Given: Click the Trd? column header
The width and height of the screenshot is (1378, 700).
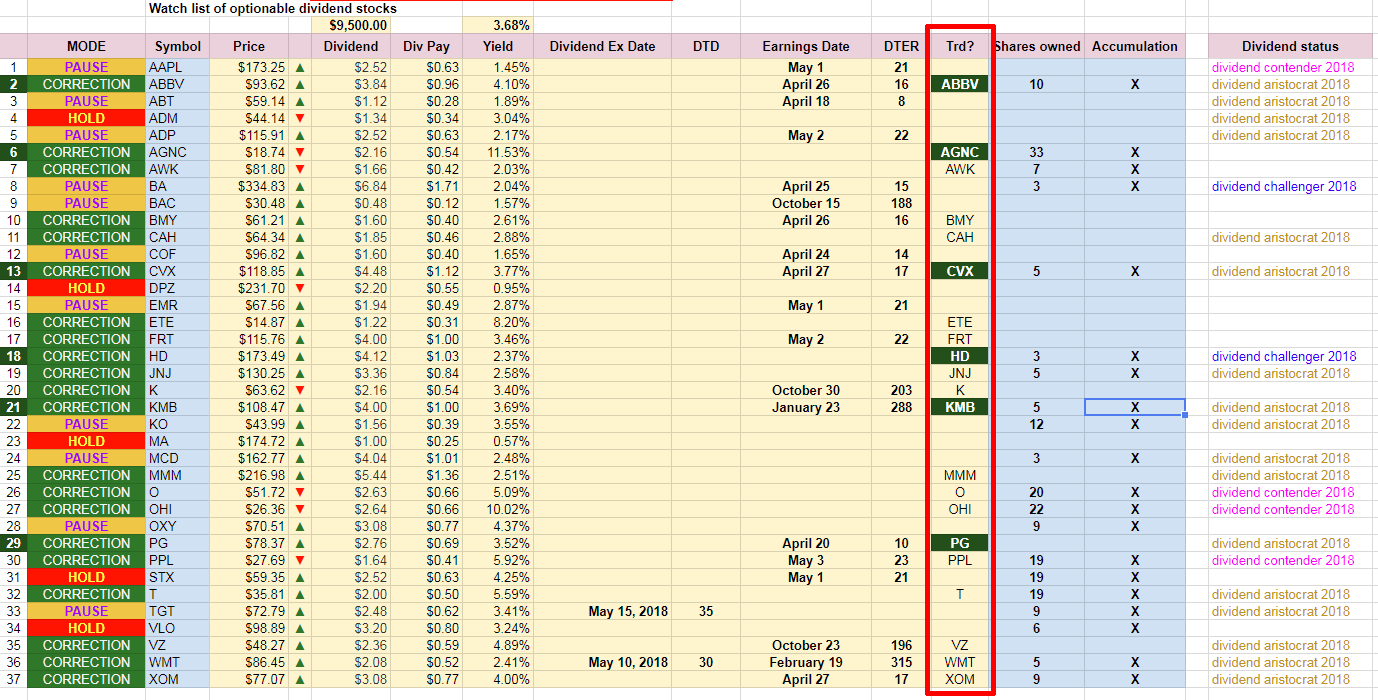Looking at the screenshot, I should 960,46.
